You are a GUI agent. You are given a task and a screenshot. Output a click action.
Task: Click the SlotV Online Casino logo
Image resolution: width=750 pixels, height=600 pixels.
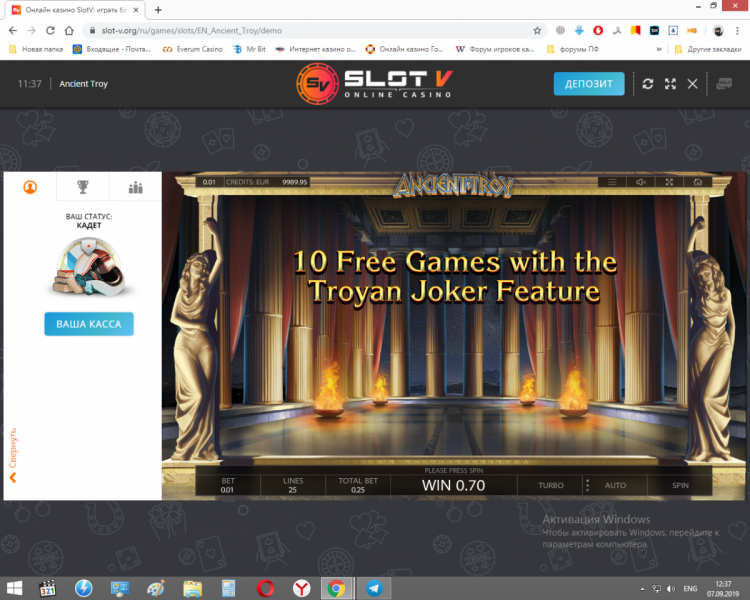click(x=374, y=84)
